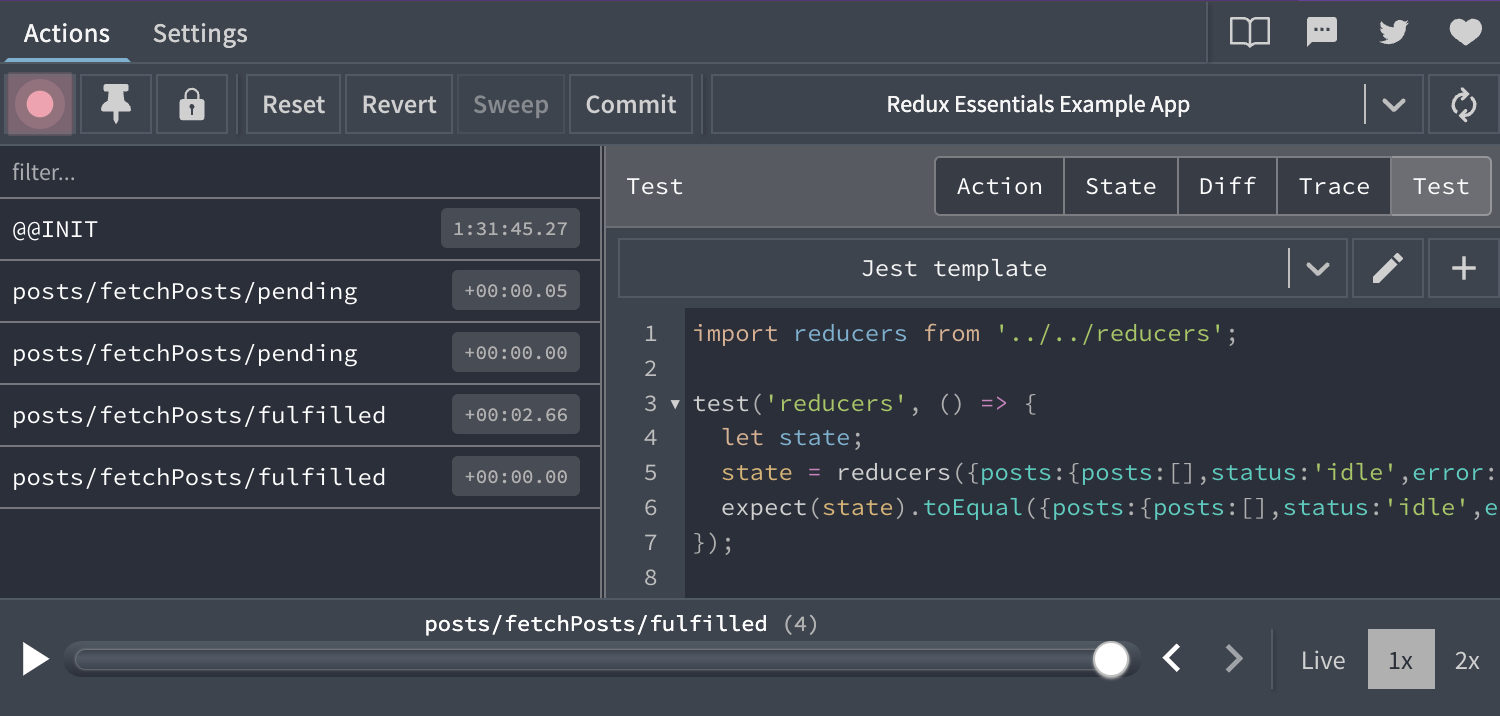The width and height of the screenshot is (1500, 716).
Task: Click the plus icon to add a template
Action: [x=1463, y=267]
